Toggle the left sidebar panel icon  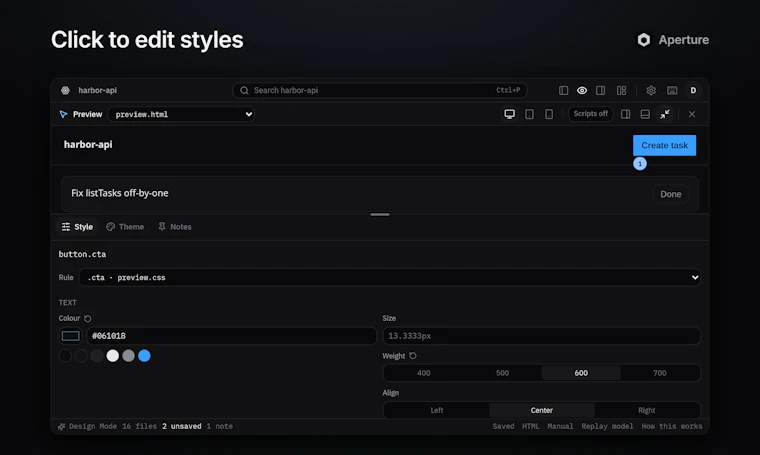pos(563,91)
